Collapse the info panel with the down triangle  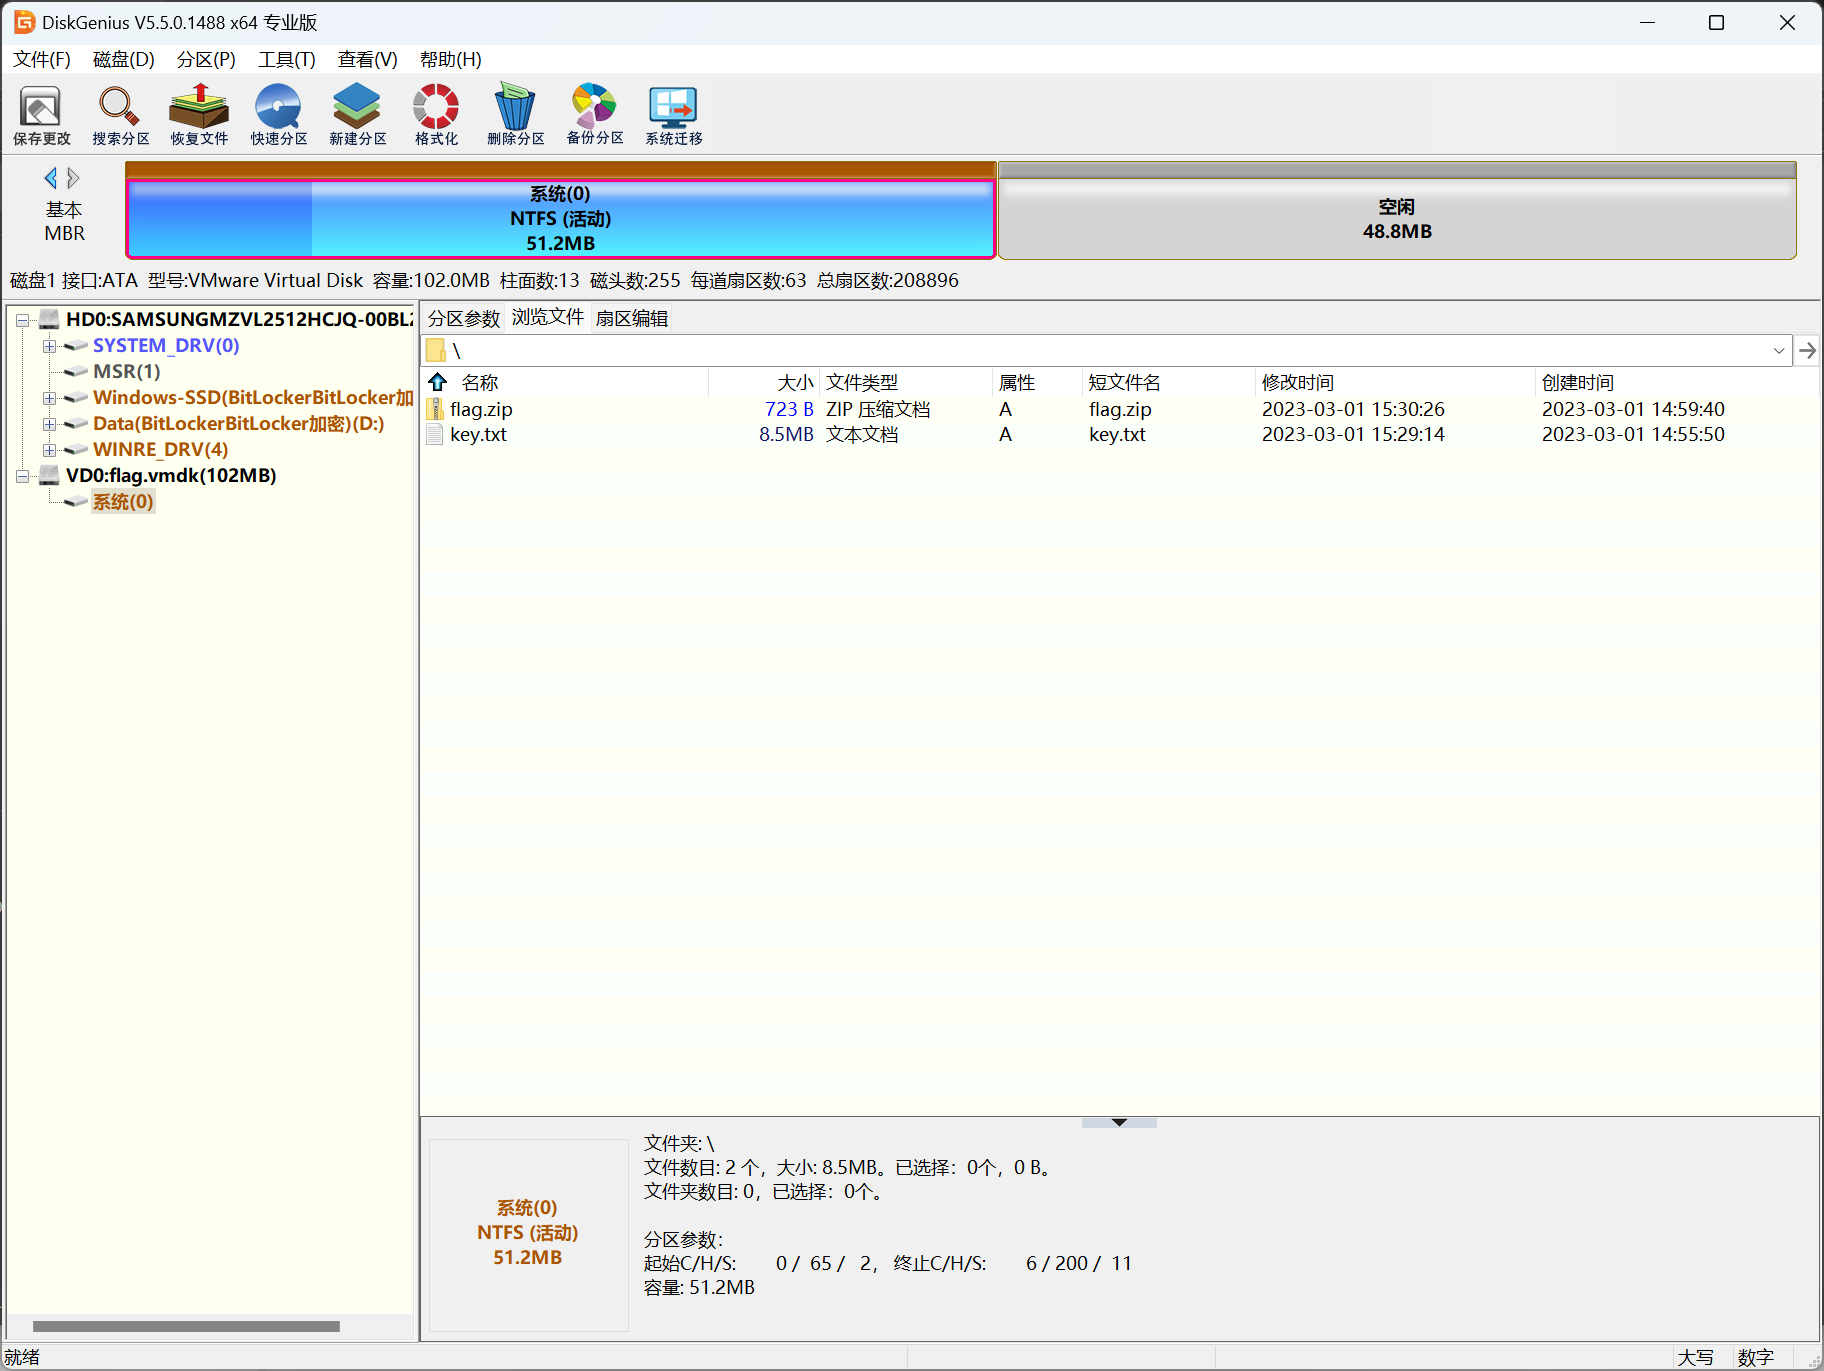(1119, 1122)
